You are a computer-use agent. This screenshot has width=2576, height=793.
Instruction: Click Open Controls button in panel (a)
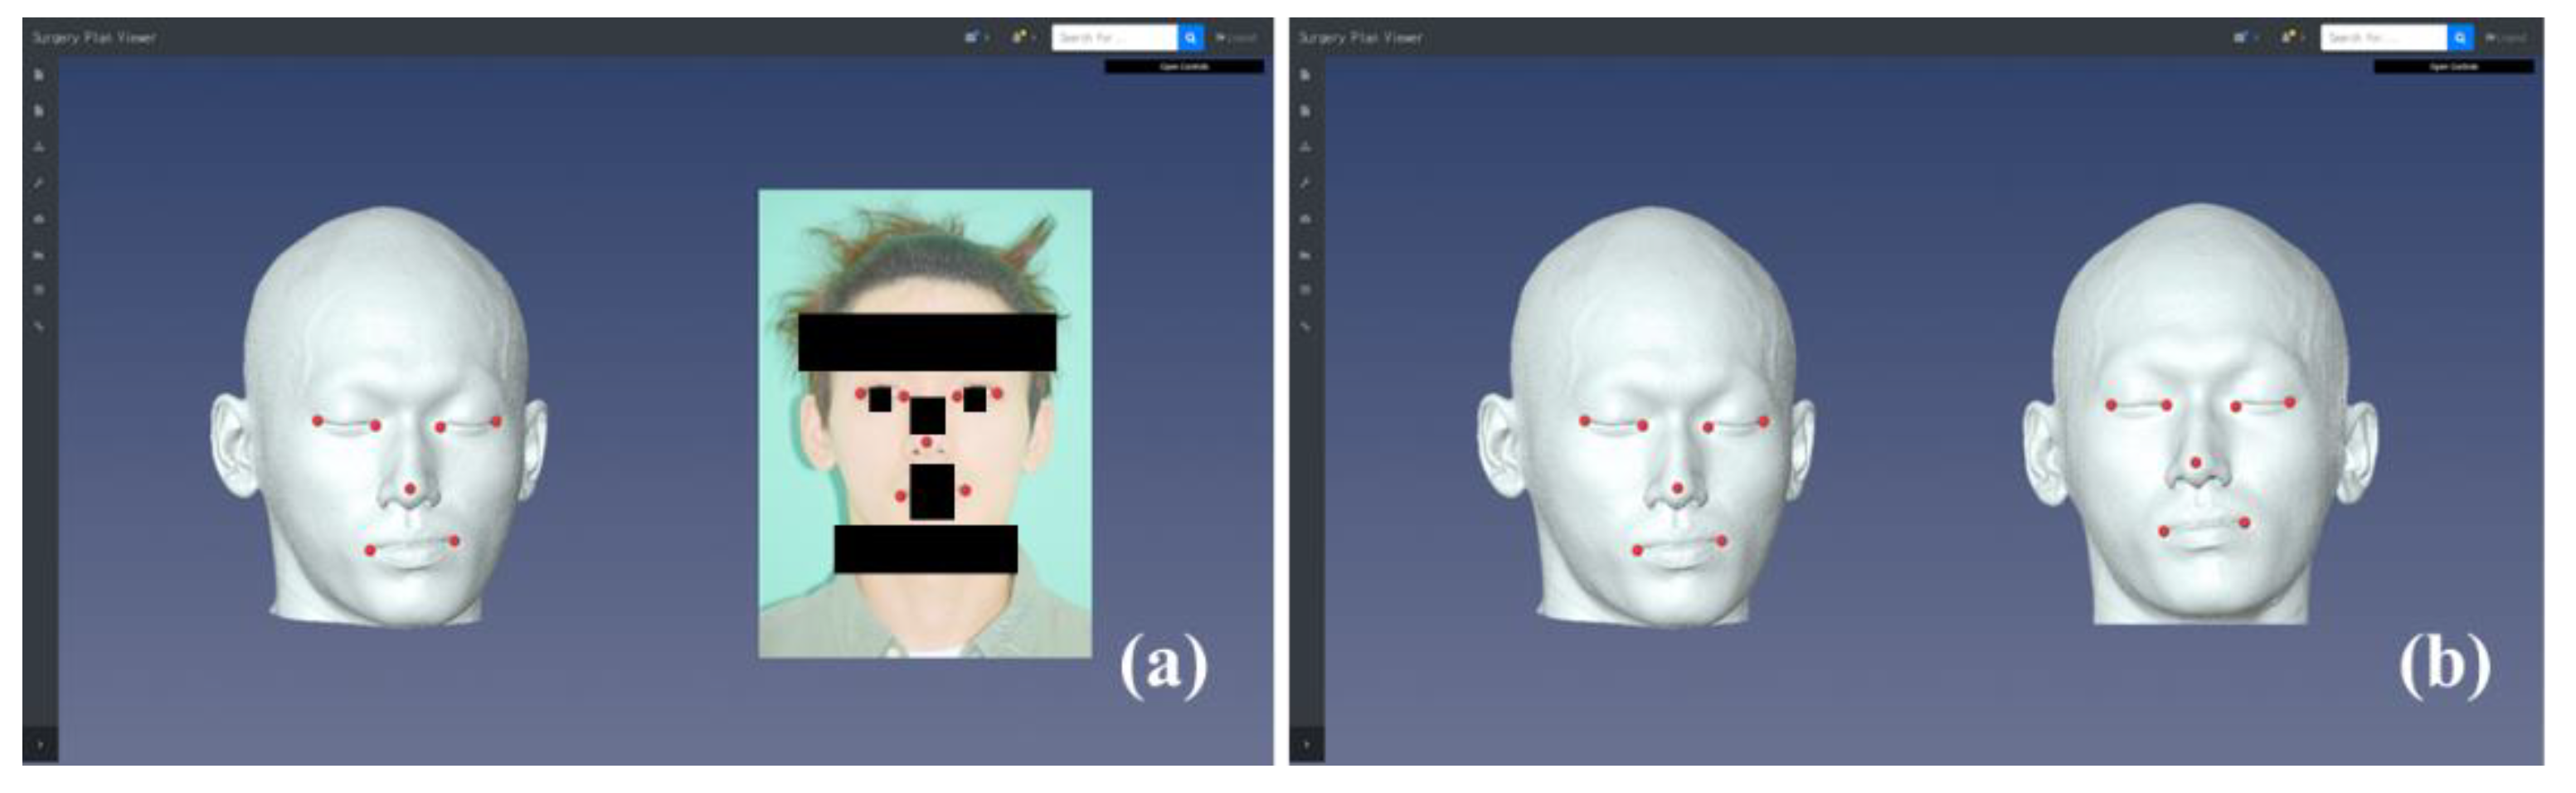tap(1184, 67)
